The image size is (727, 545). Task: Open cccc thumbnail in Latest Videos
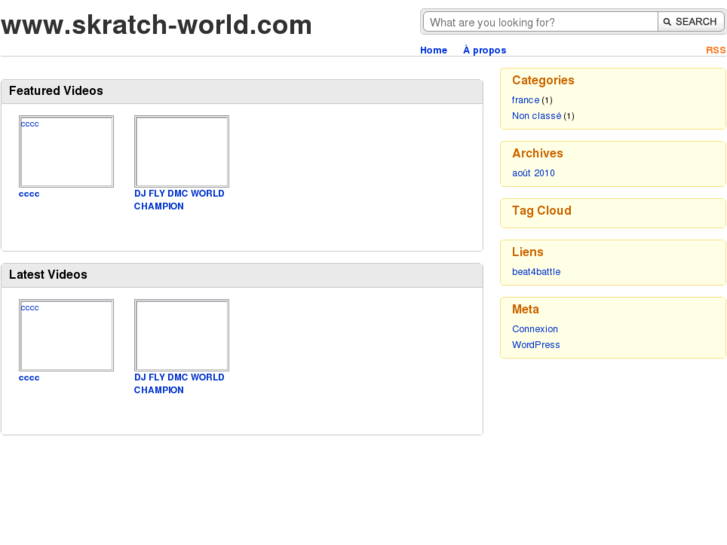tap(66, 335)
